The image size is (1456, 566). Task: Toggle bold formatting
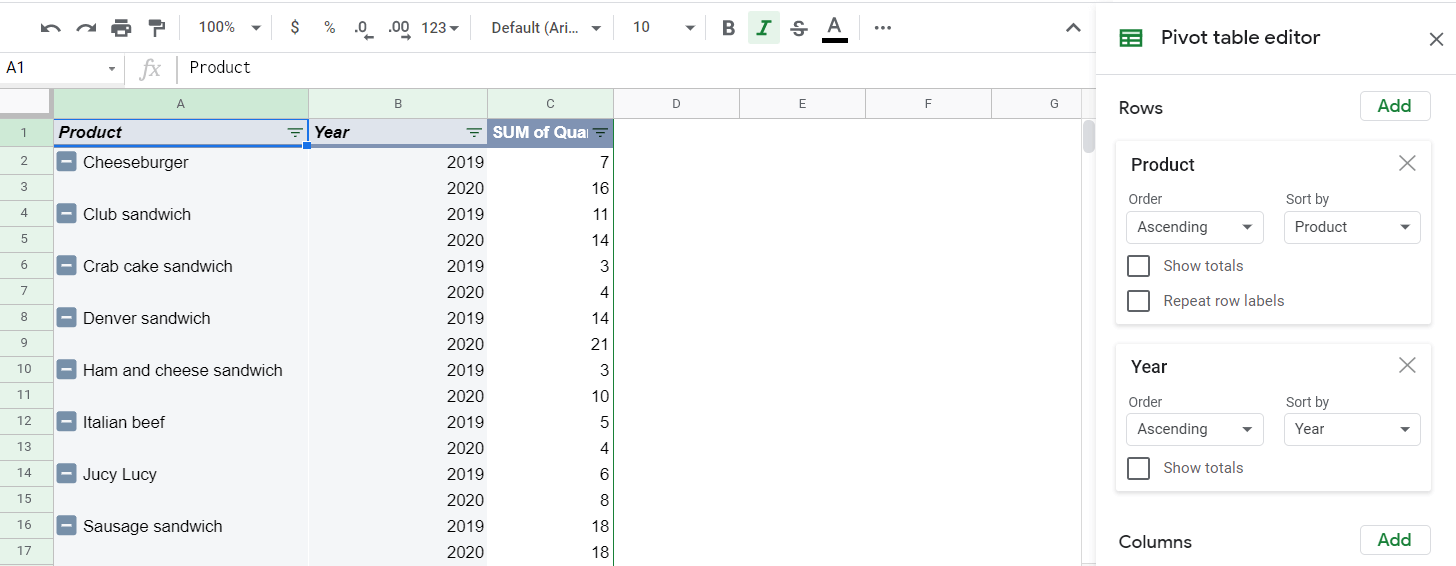pos(728,28)
